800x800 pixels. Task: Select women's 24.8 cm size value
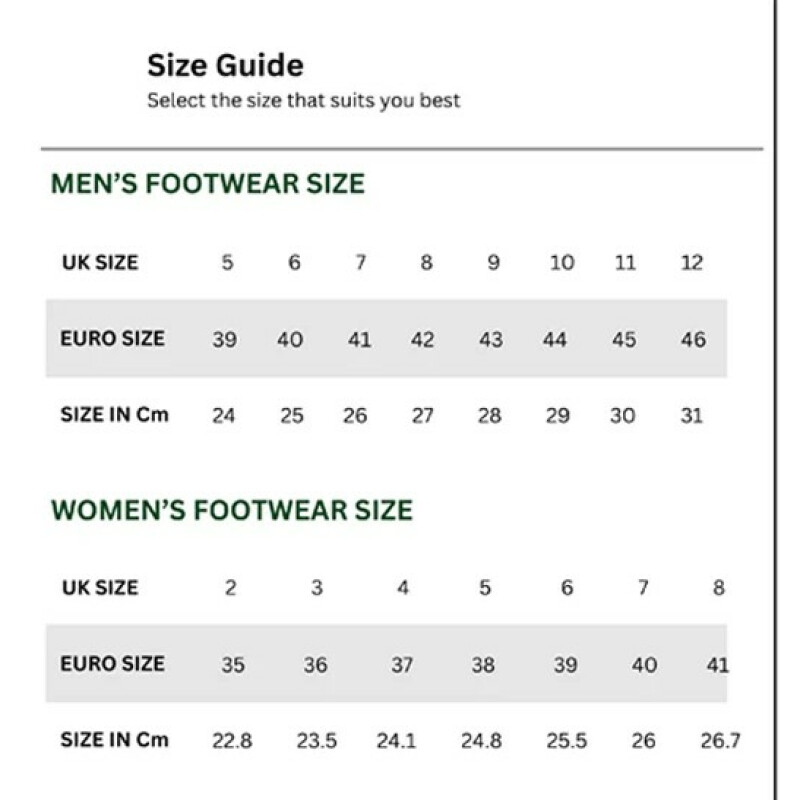pos(481,741)
